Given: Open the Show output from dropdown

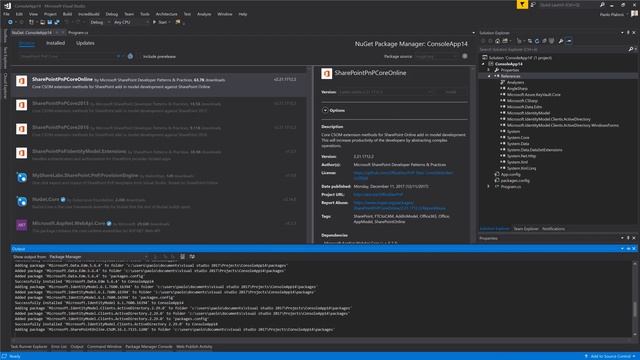Looking at the screenshot, I should [x=98, y=257].
